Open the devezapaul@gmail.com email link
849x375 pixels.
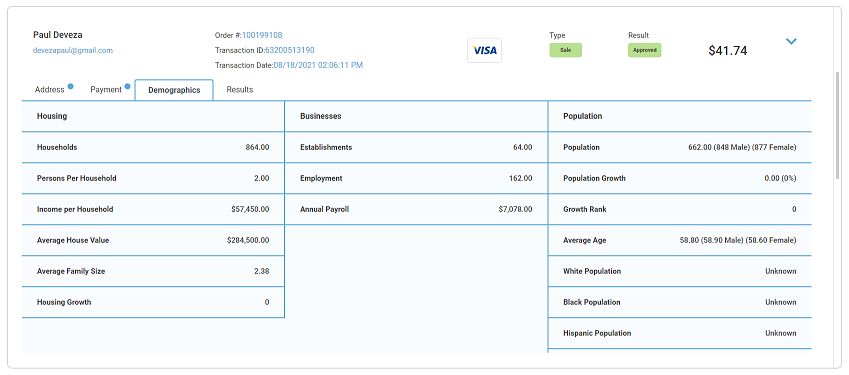pyautogui.click(x=73, y=50)
